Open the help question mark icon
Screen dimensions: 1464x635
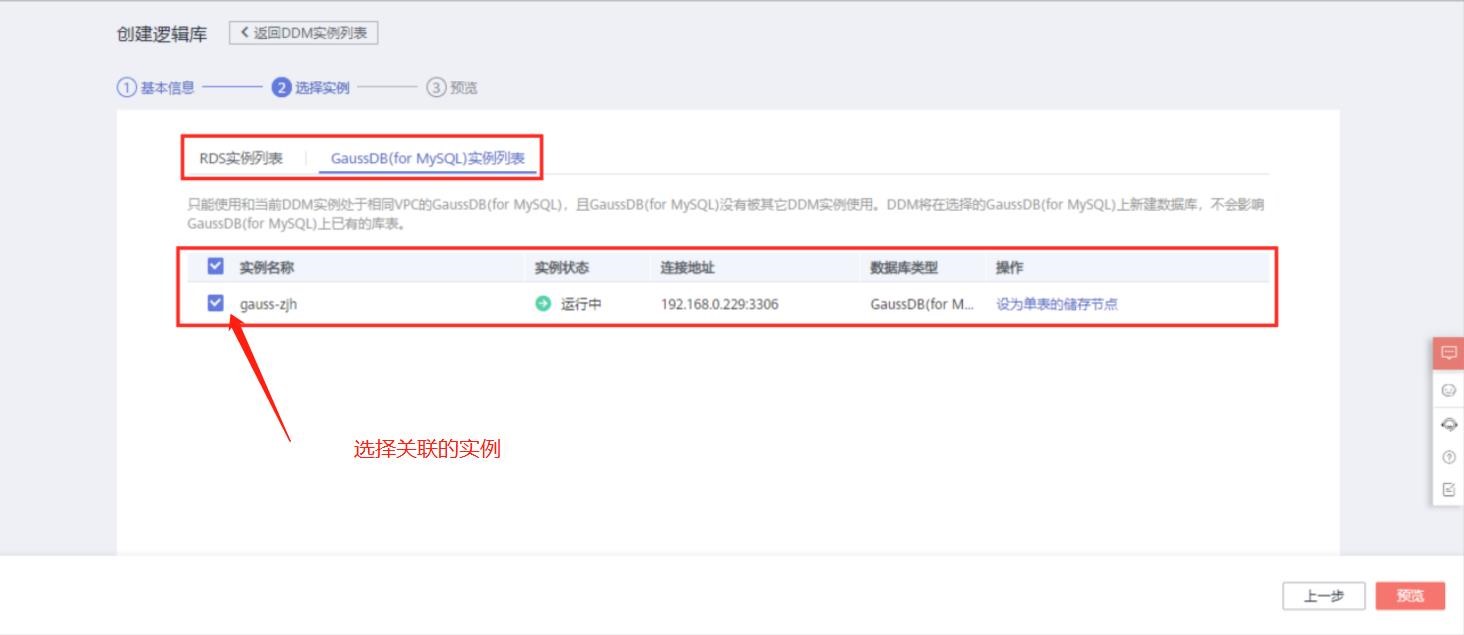[1449, 457]
